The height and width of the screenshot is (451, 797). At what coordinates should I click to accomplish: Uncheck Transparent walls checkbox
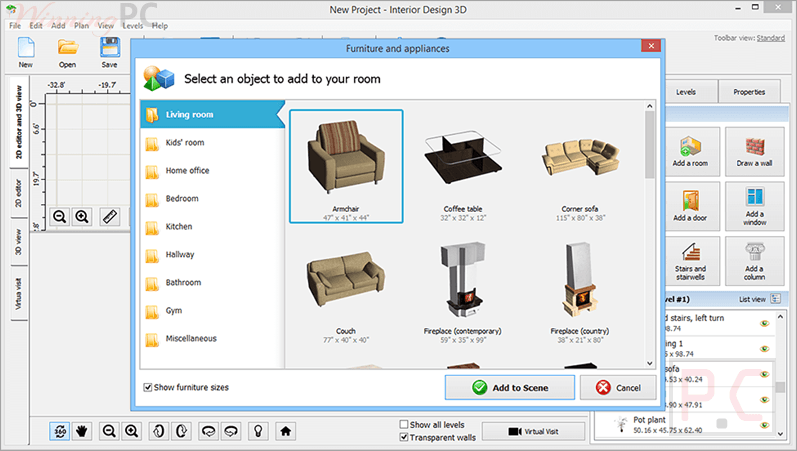(404, 437)
